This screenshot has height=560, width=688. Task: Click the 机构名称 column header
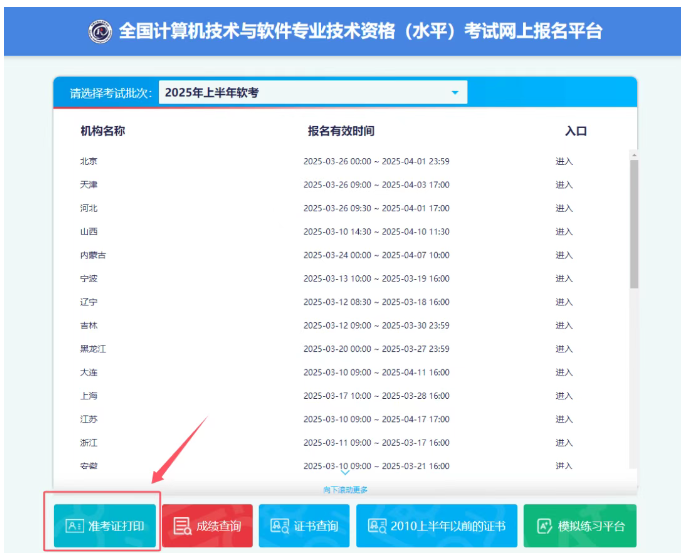102,131
